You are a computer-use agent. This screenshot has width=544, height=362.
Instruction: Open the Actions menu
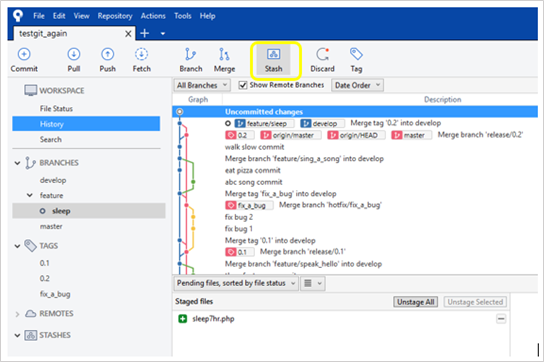click(153, 16)
